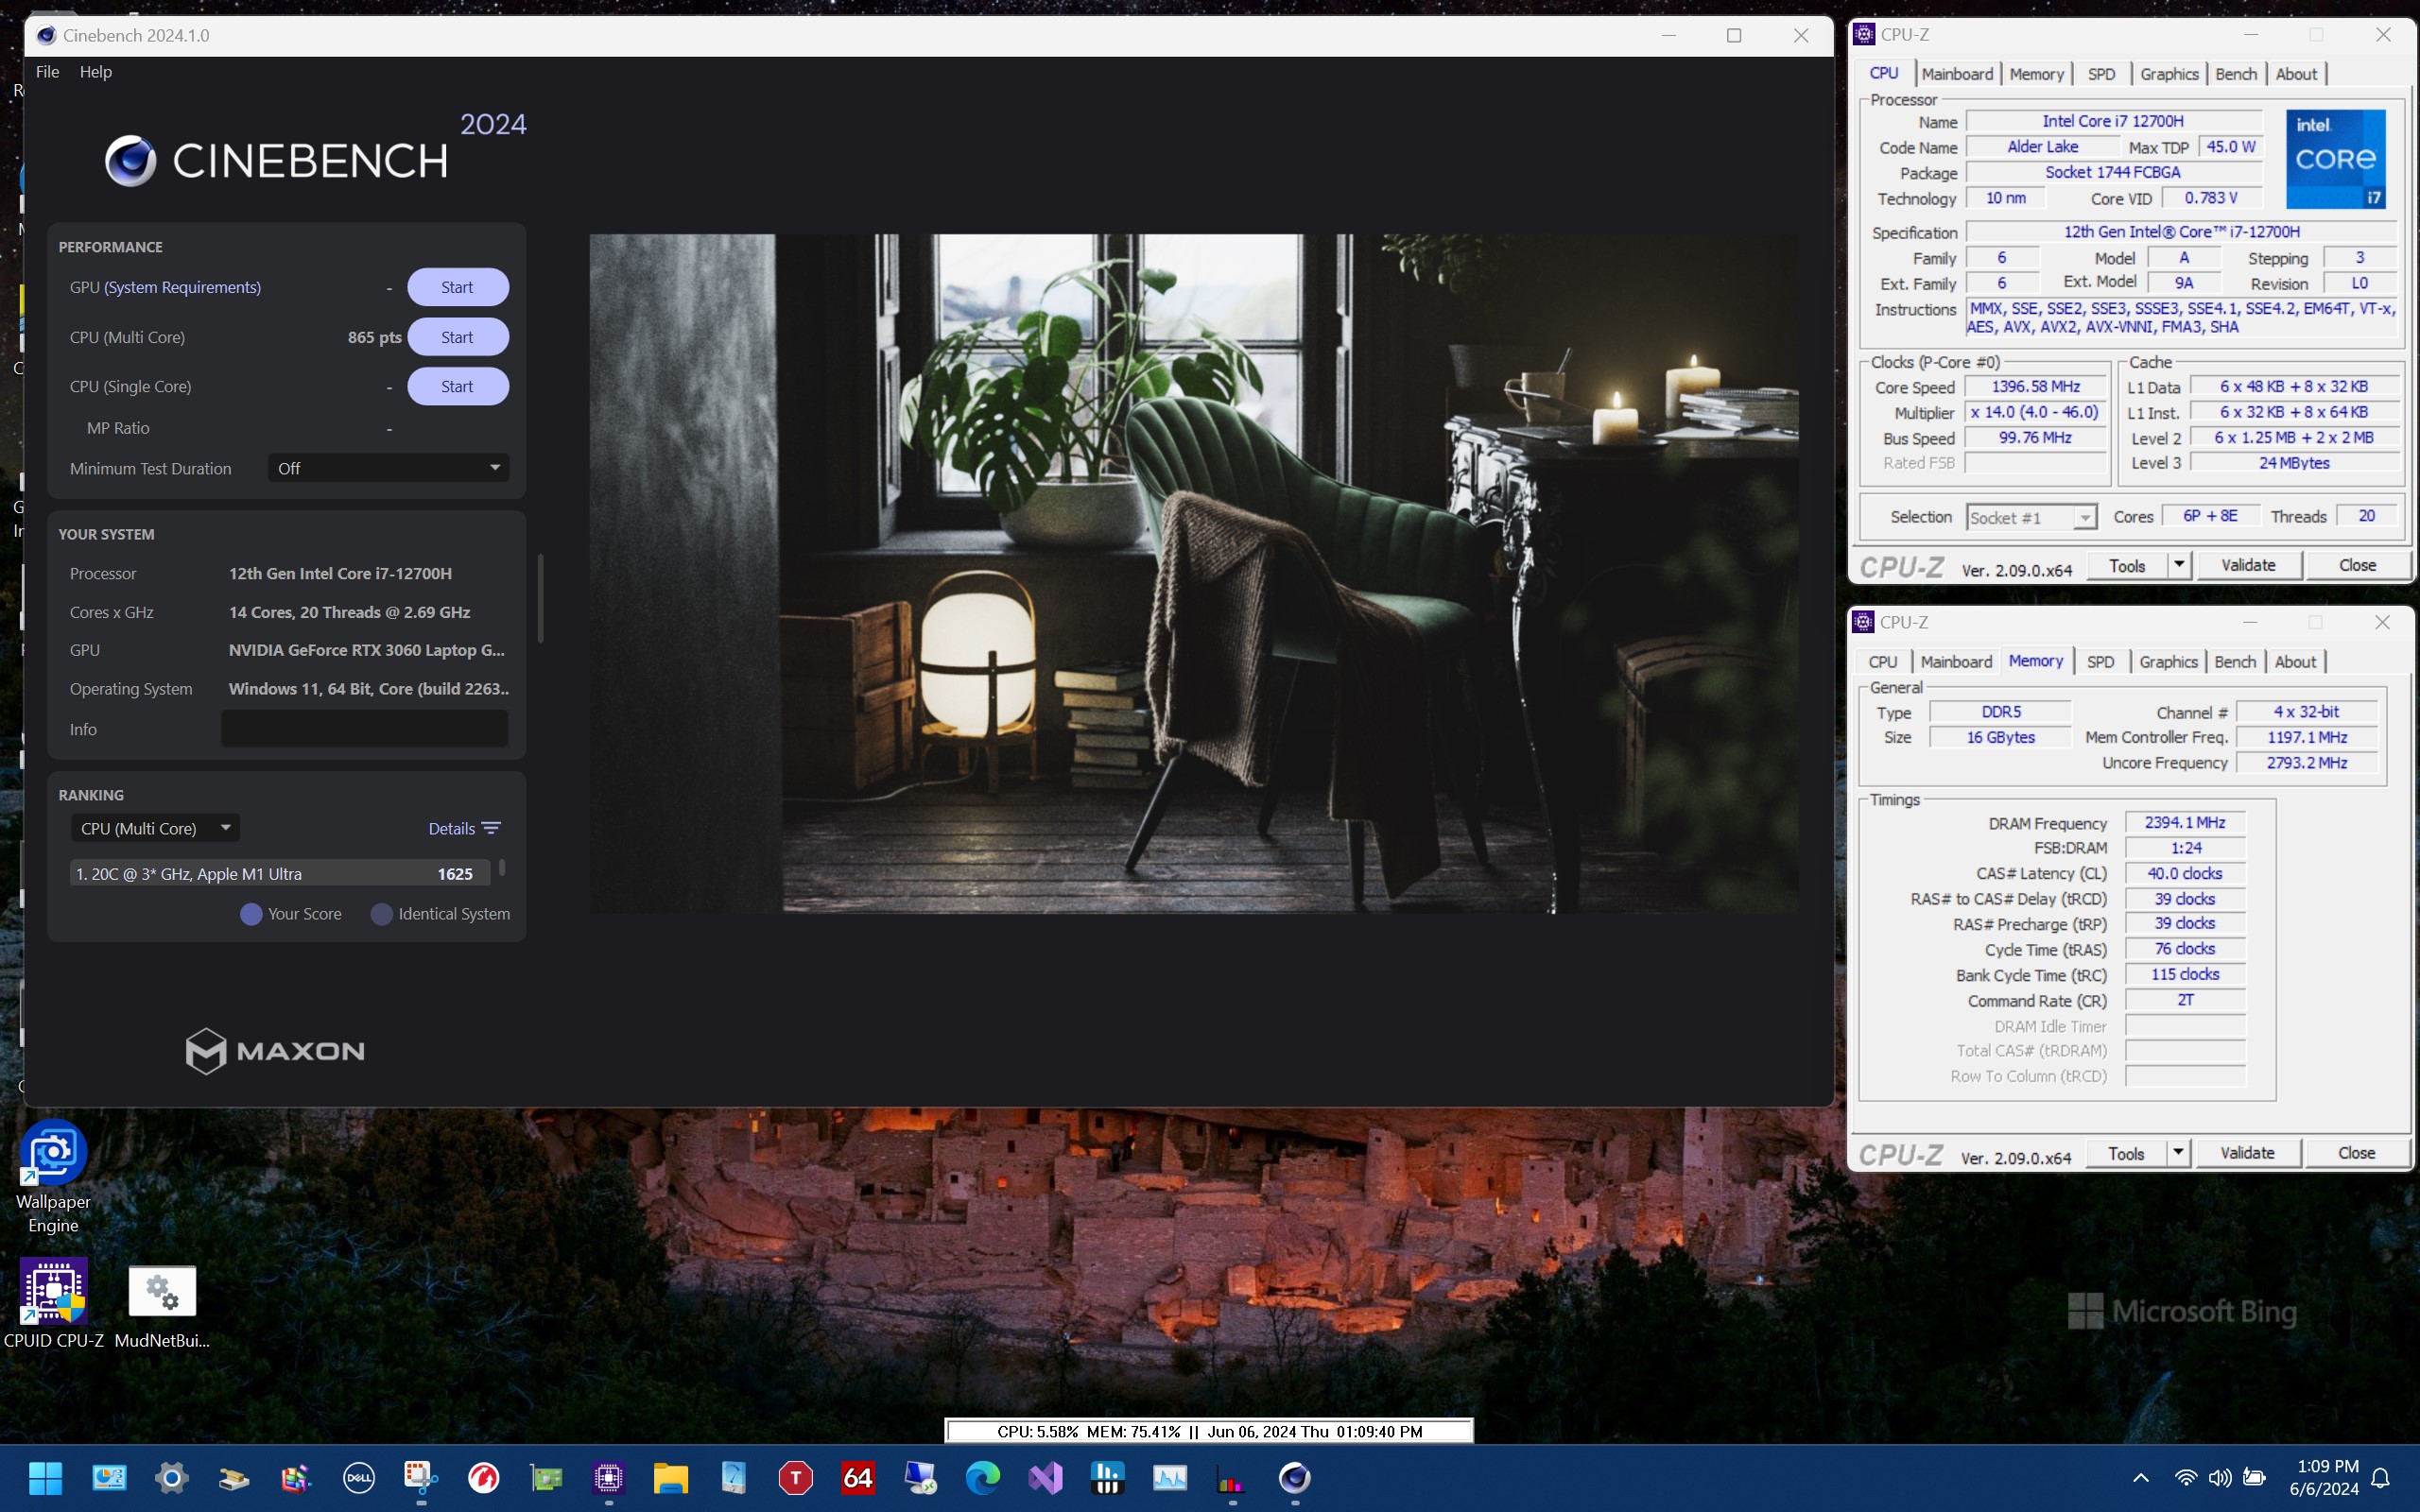
Task: Open the volume control in system tray
Action: tap(2220, 1477)
